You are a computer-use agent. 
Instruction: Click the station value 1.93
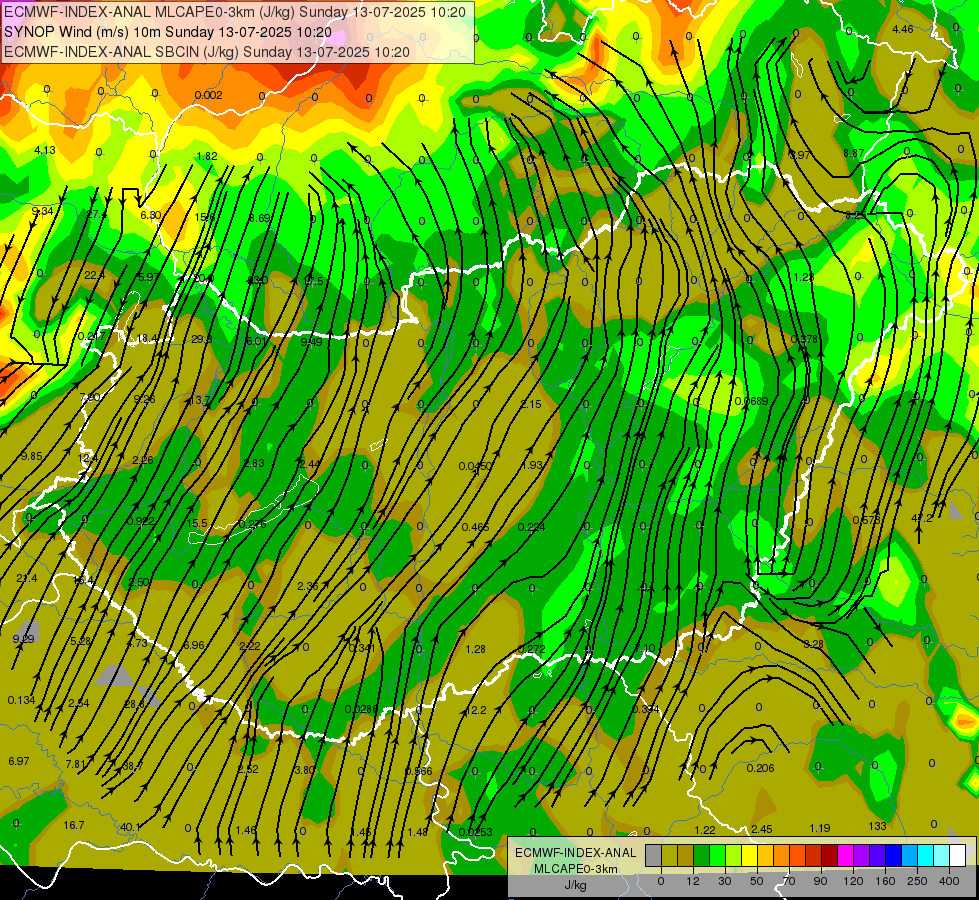point(531,465)
